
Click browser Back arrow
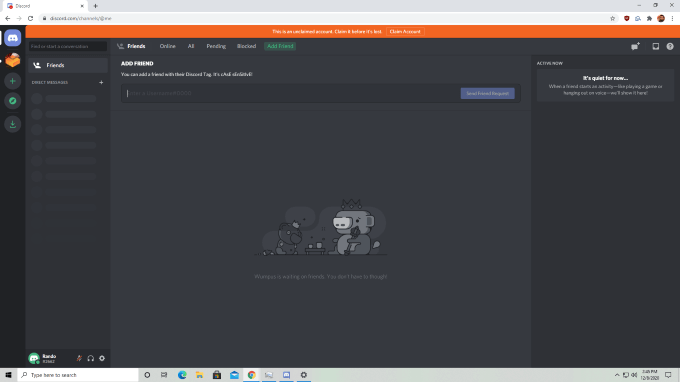(7, 19)
